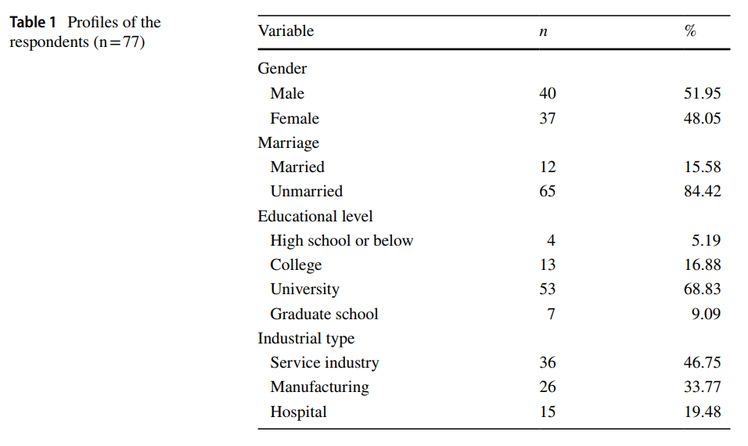Select the "Industrial type" heading

(x=306, y=338)
